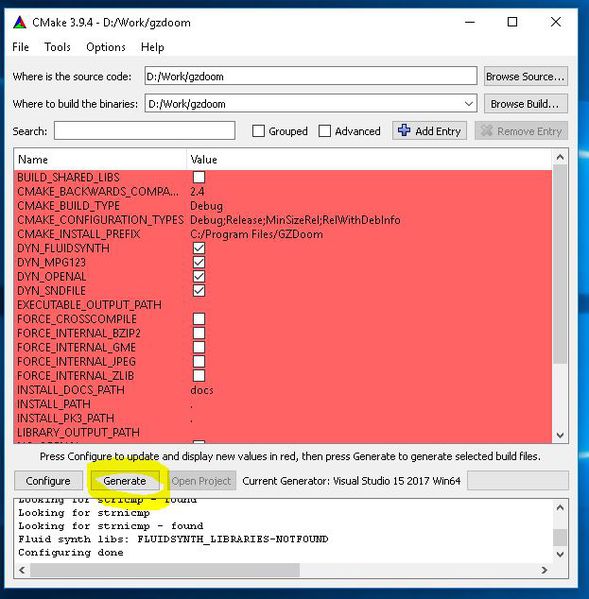Click the variables list scrollbar thumb

pos(560,264)
